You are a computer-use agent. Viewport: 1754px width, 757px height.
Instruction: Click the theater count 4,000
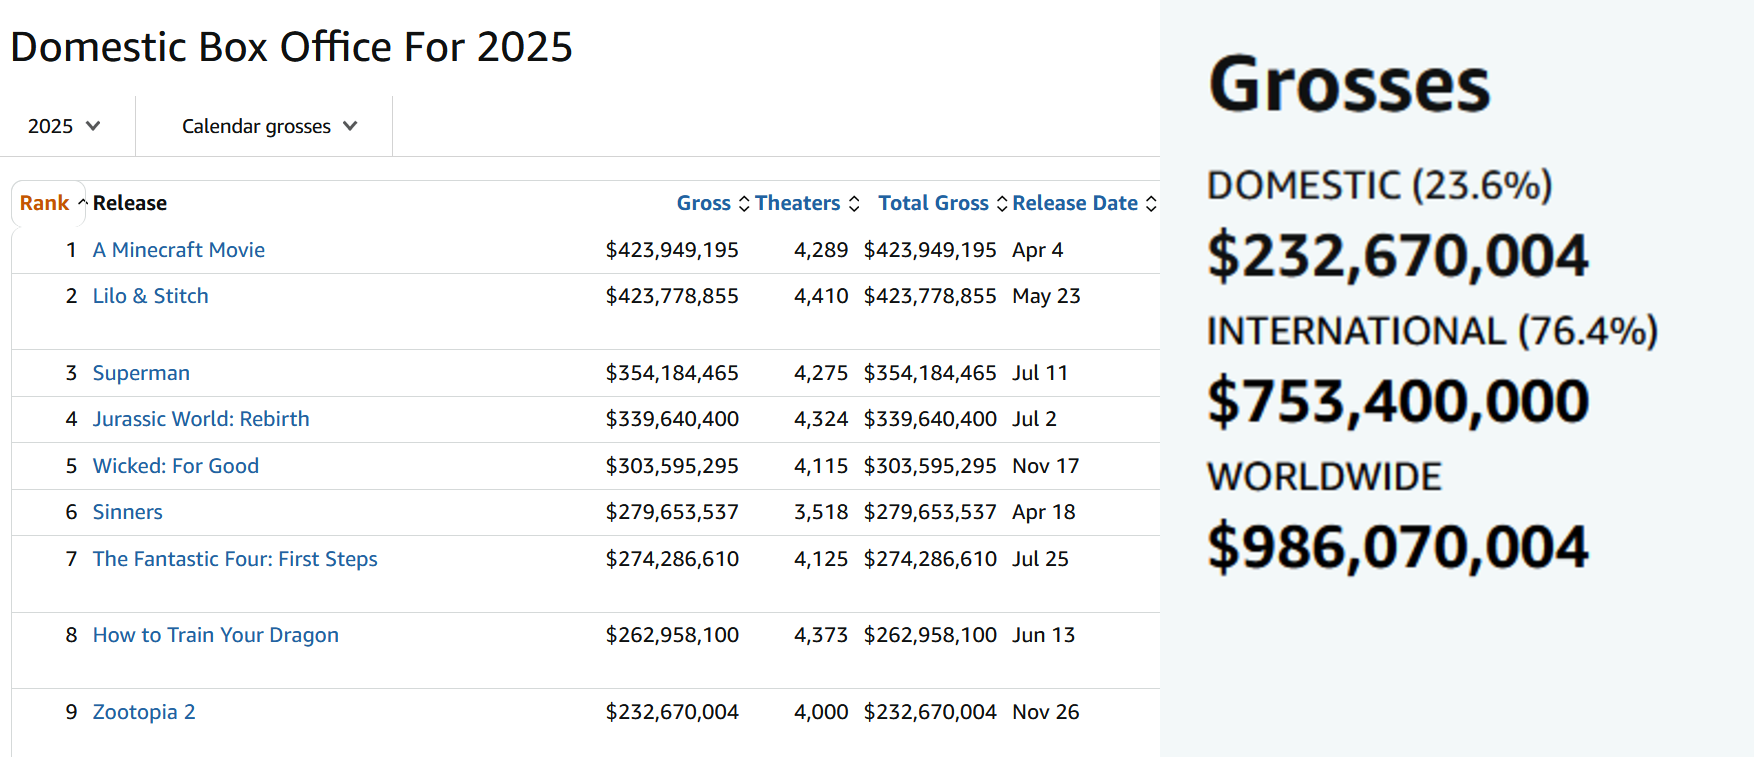[821, 712]
